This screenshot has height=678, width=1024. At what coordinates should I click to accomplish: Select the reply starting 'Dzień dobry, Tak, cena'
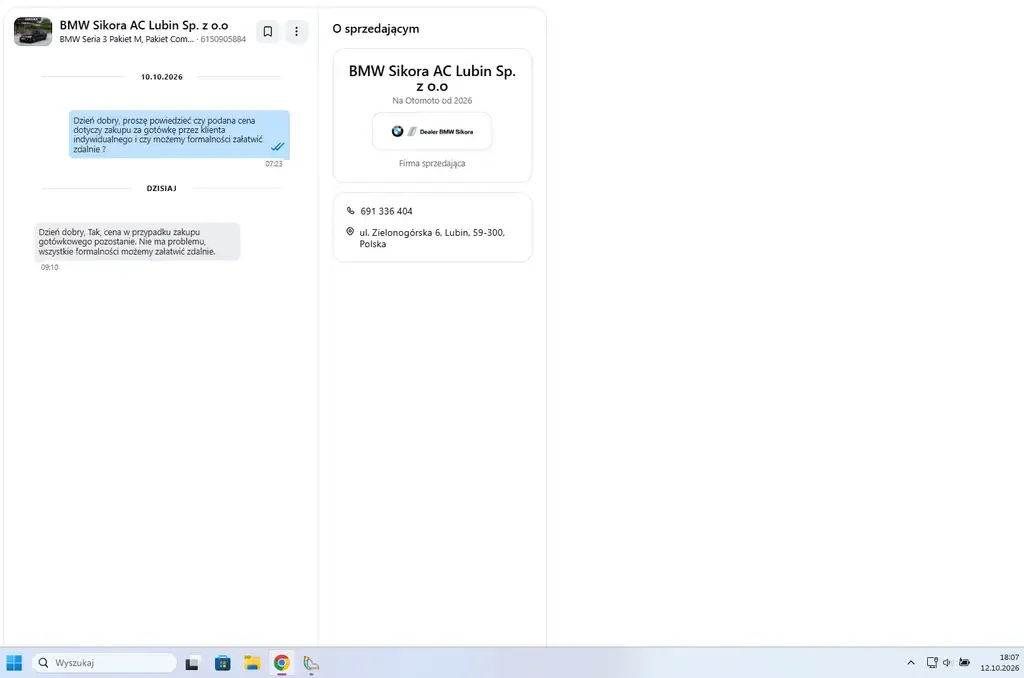(x=137, y=242)
